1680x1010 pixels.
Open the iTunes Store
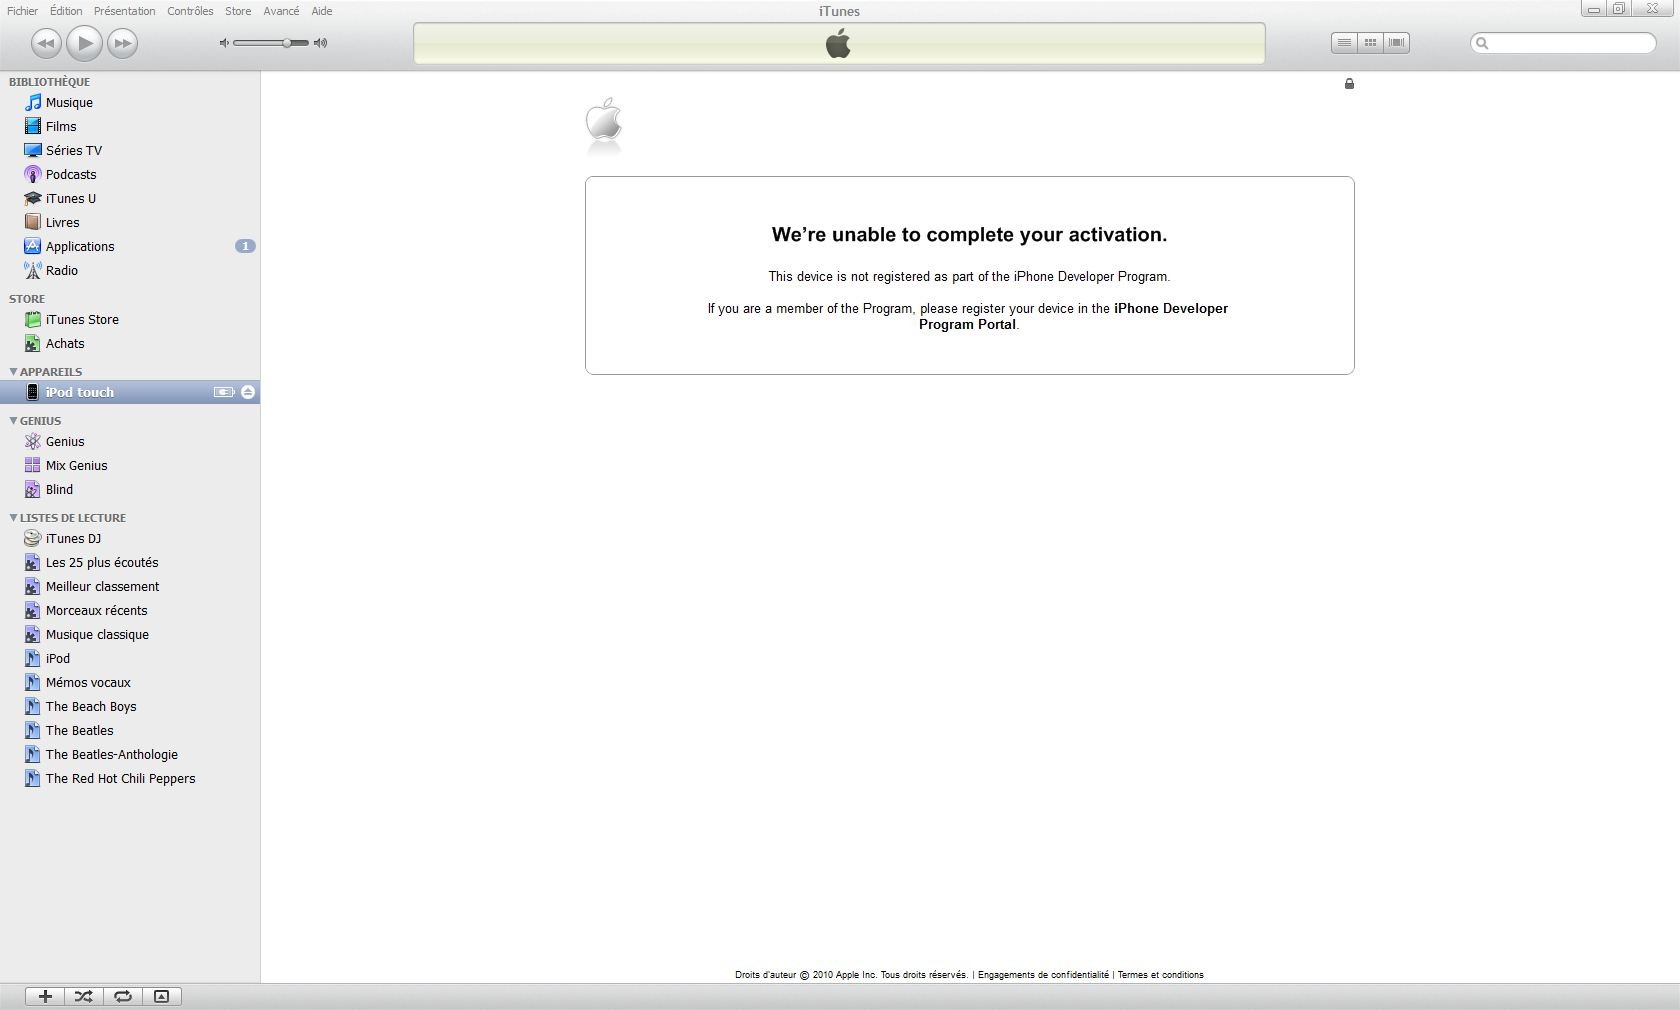click(x=130, y=320)
